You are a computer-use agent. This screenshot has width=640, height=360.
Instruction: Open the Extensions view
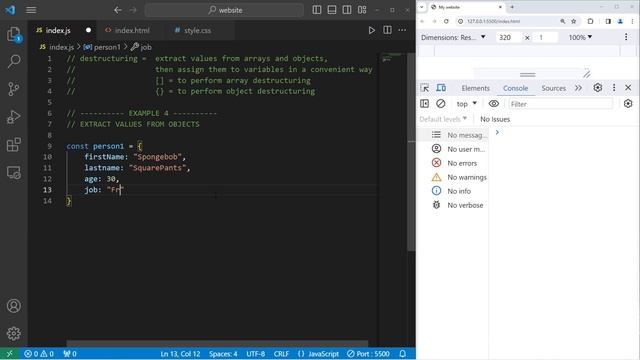coord(13,144)
